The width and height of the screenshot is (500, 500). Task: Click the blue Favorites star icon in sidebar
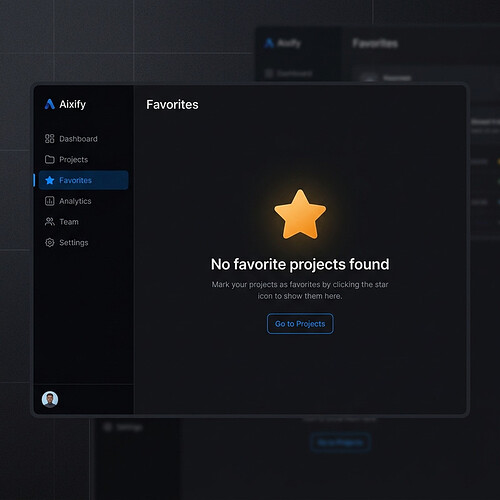(x=50, y=180)
